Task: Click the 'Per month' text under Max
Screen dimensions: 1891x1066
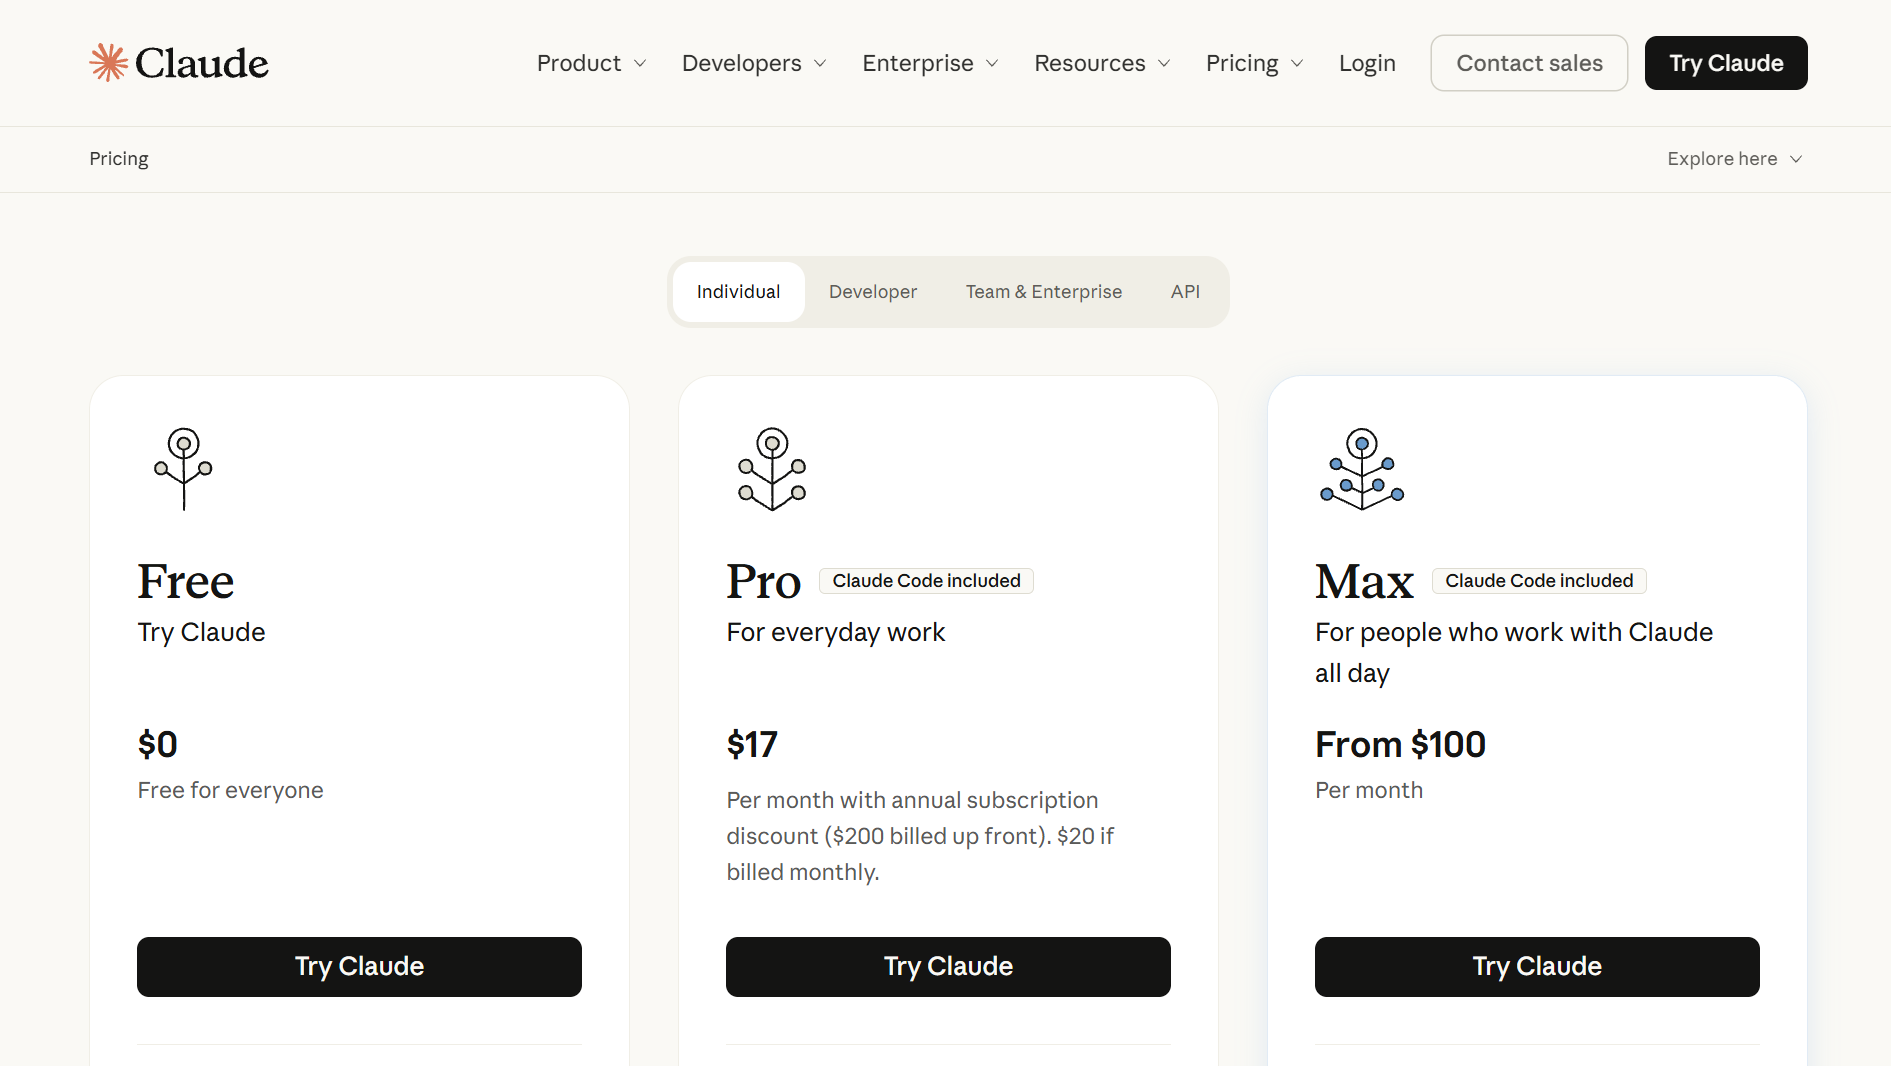Action: [1369, 791]
